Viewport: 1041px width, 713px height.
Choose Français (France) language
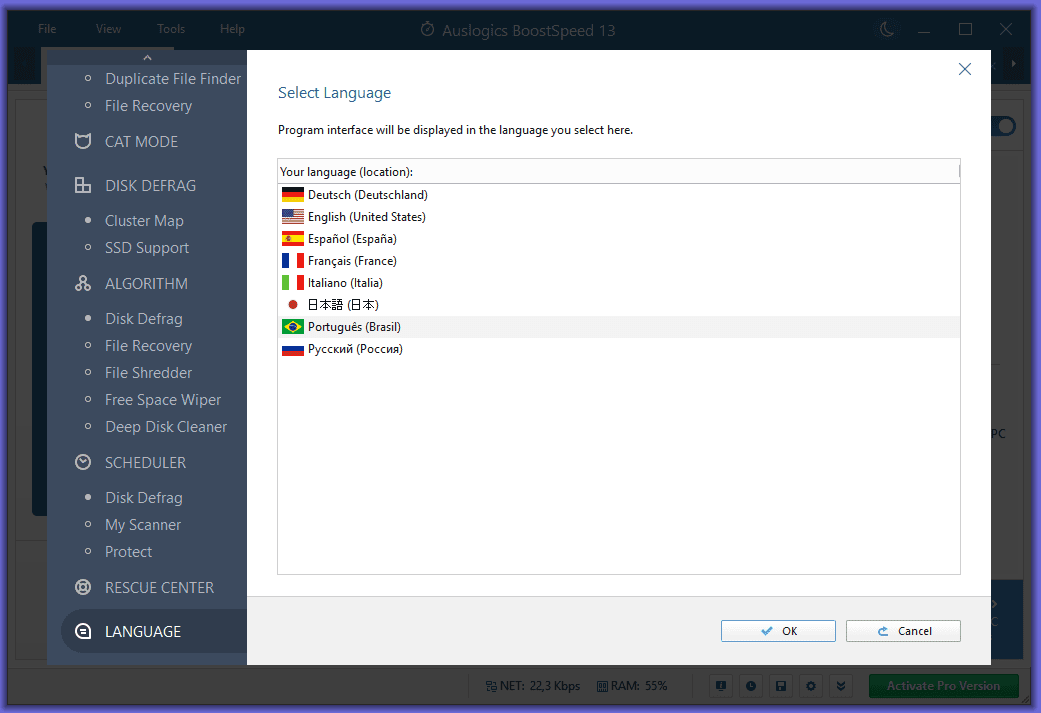tap(619, 260)
